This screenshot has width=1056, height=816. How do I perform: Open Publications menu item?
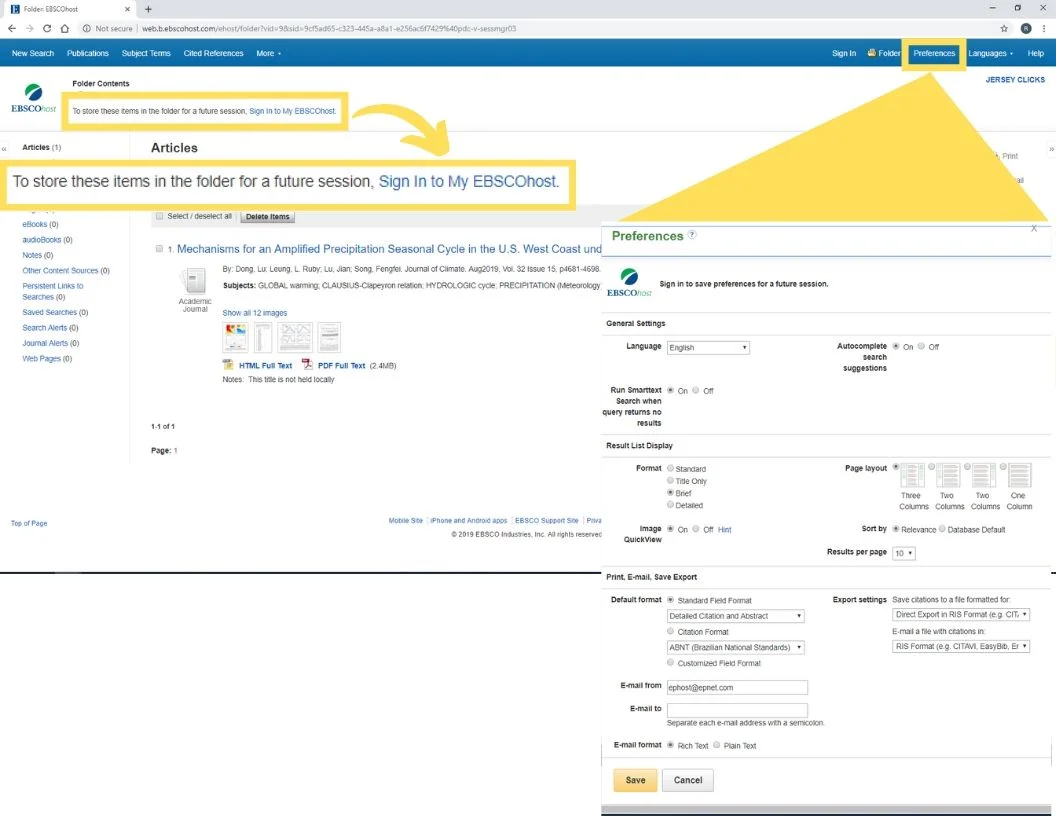[88, 53]
